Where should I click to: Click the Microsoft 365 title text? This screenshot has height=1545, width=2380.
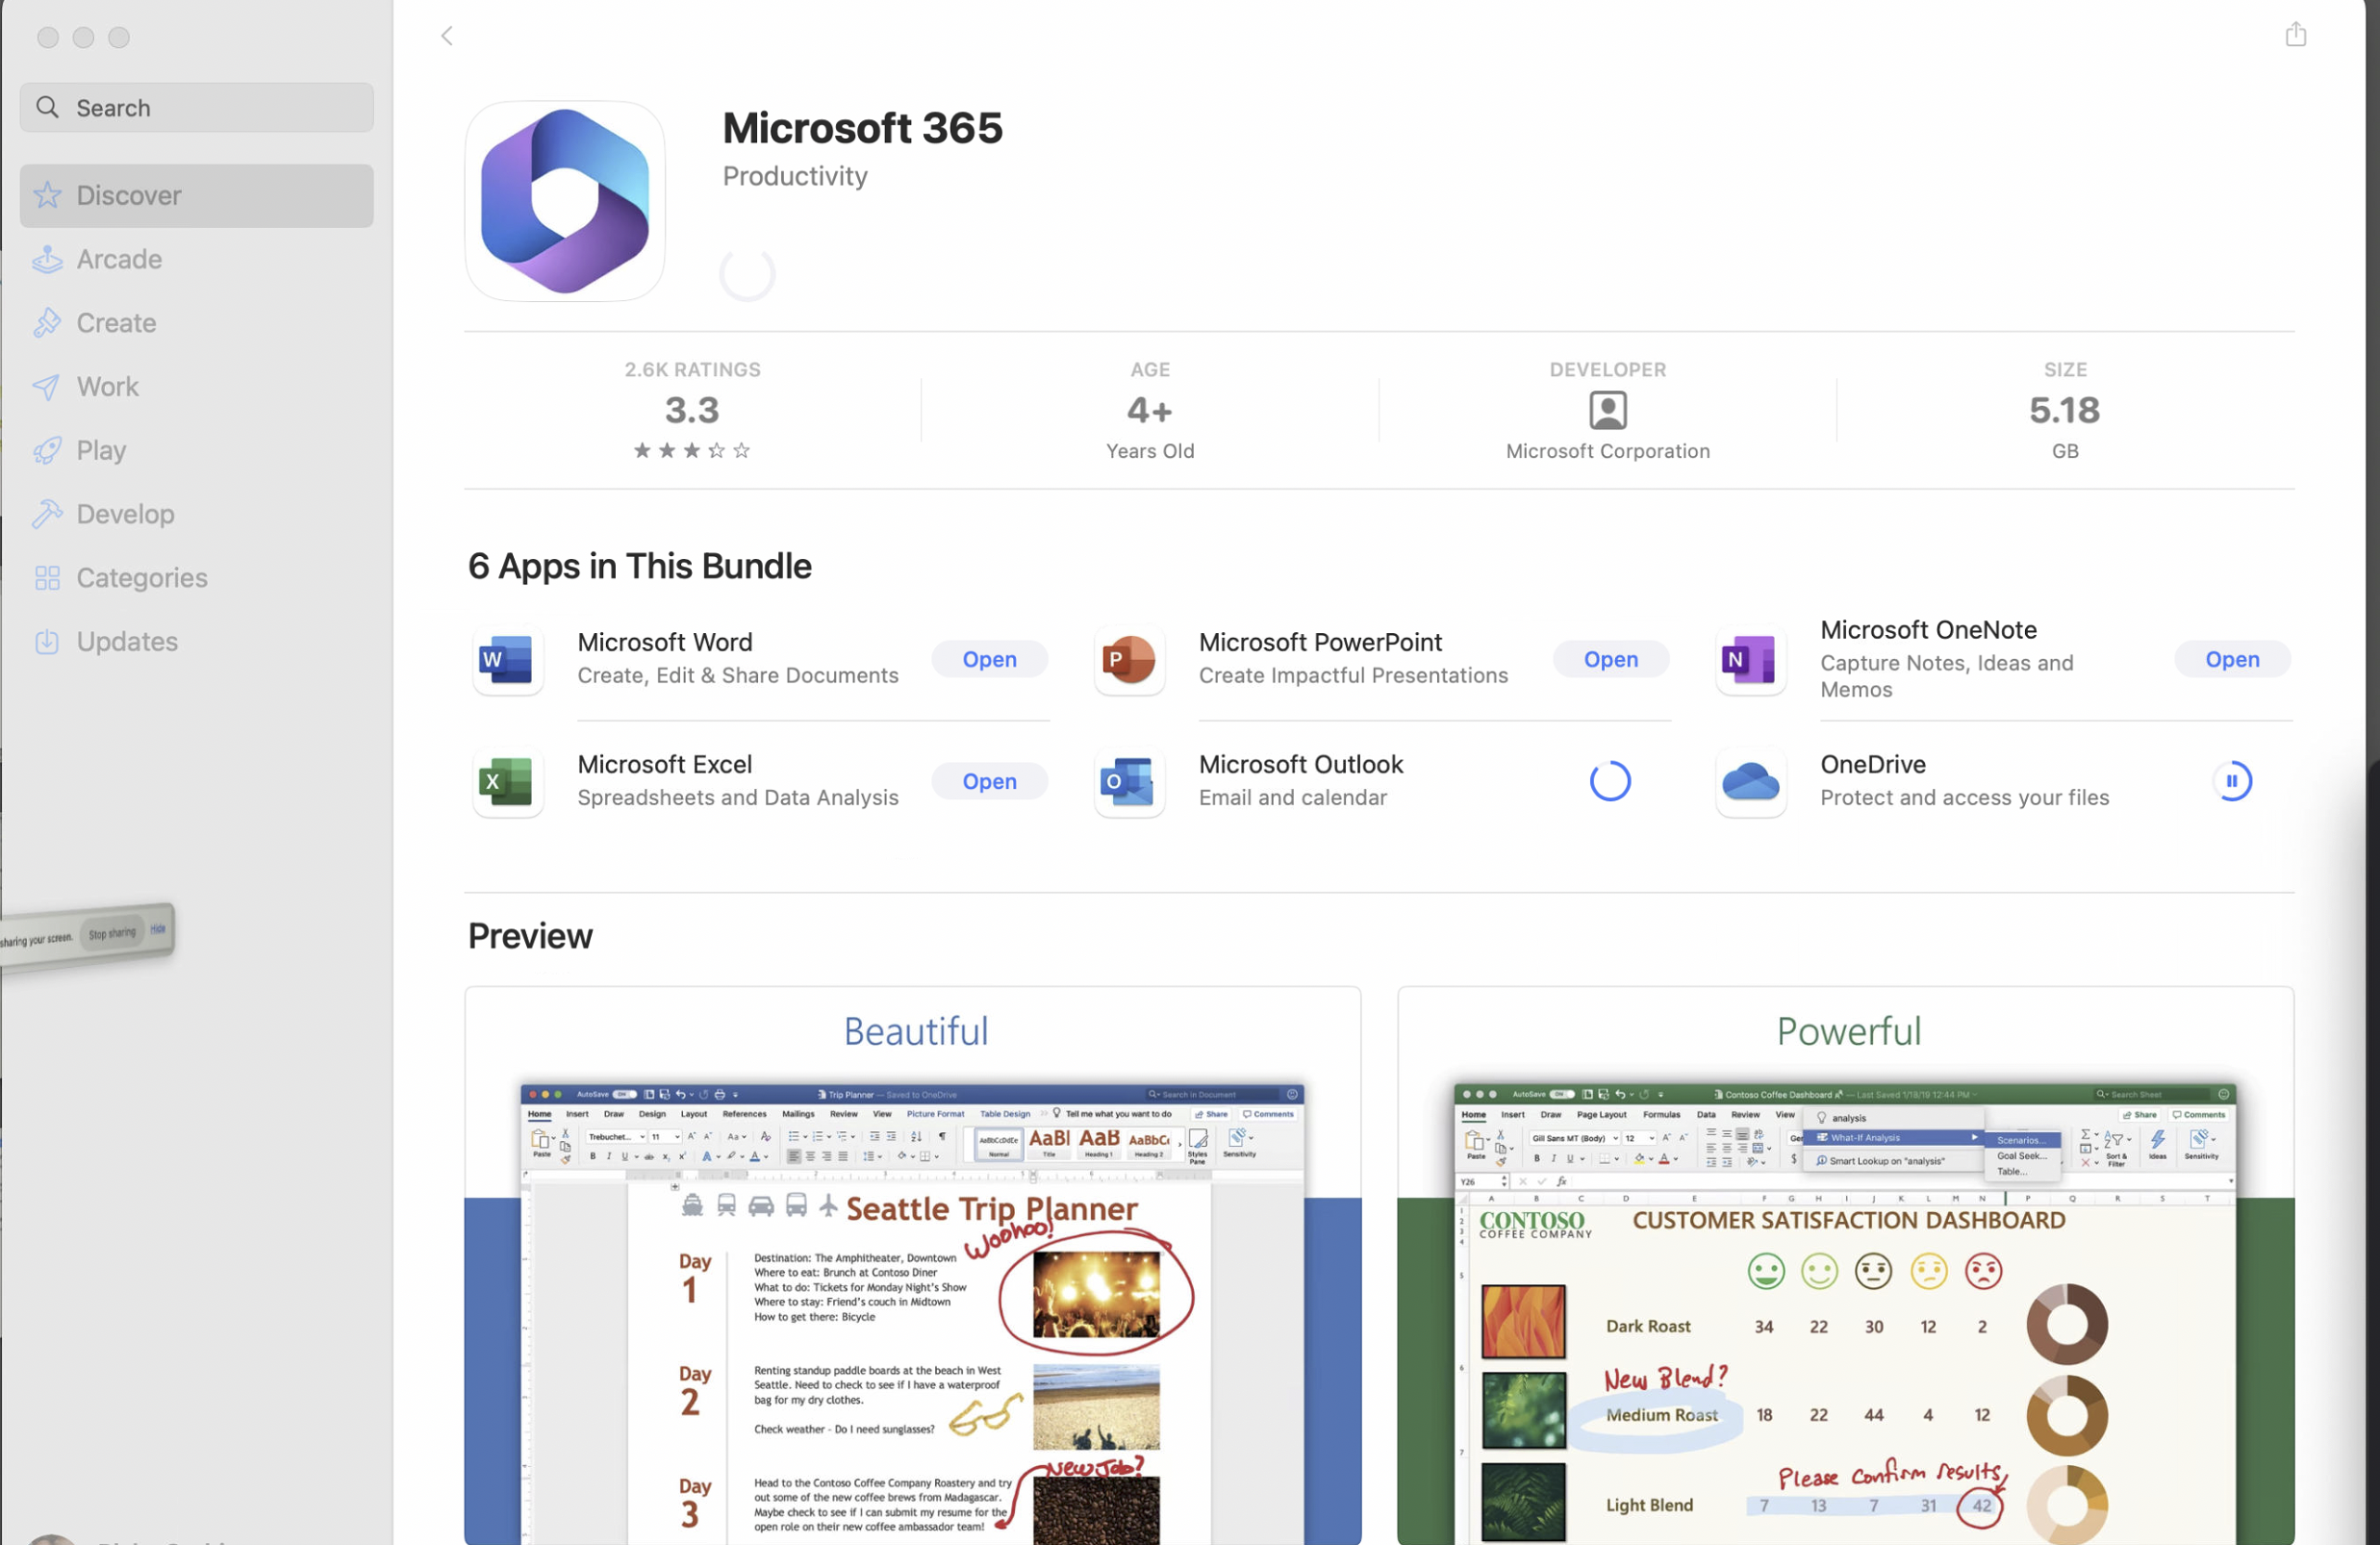[862, 128]
